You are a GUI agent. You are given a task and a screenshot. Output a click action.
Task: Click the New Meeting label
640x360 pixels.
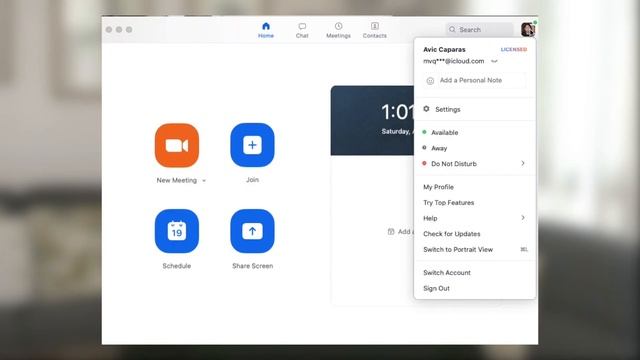(x=177, y=180)
